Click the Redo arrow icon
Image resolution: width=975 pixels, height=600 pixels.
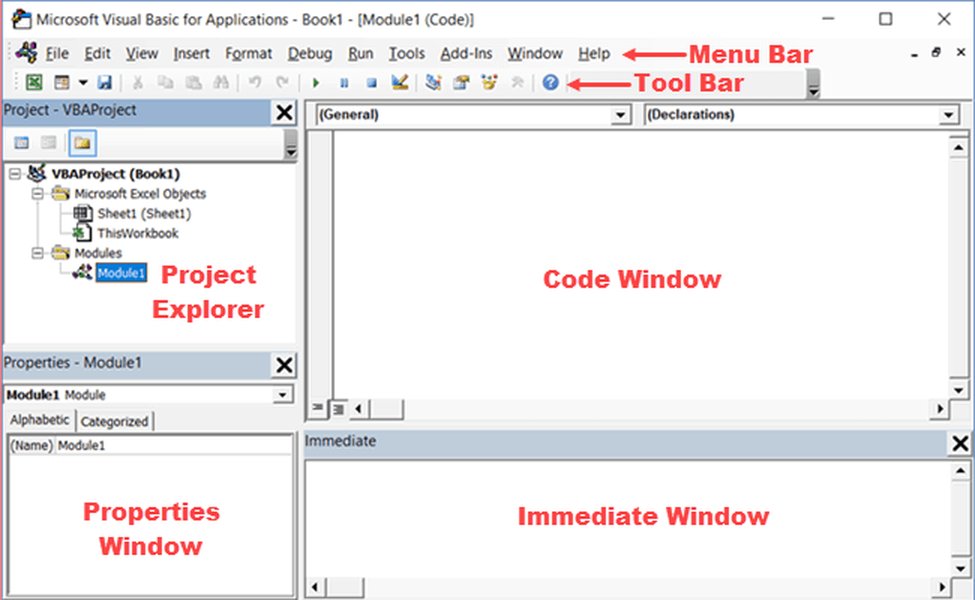coord(282,82)
